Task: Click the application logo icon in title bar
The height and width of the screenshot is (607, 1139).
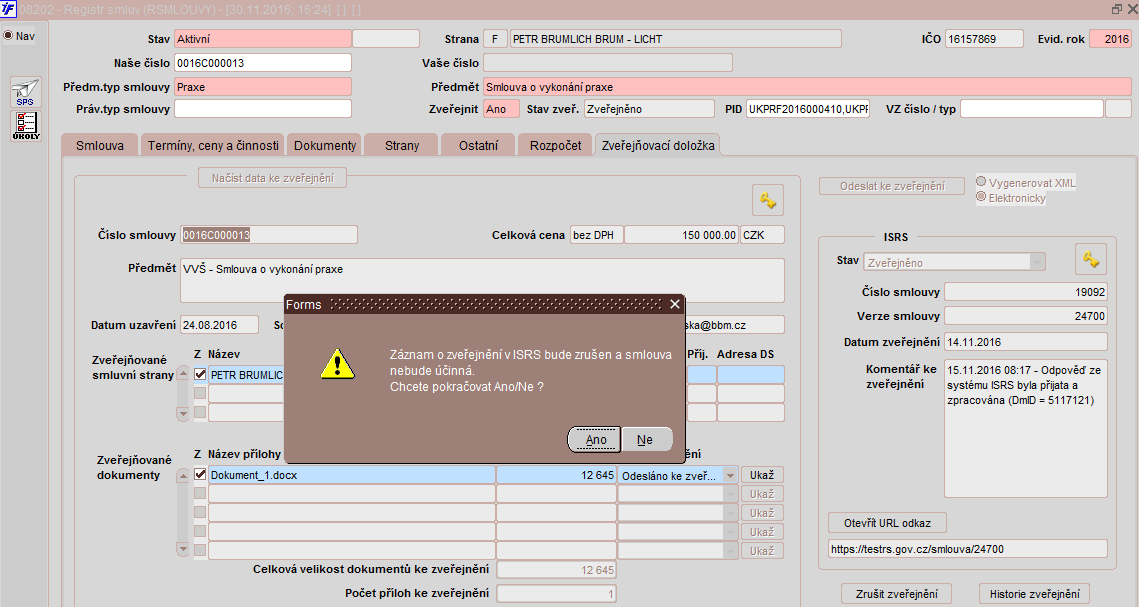Action: (7, 9)
